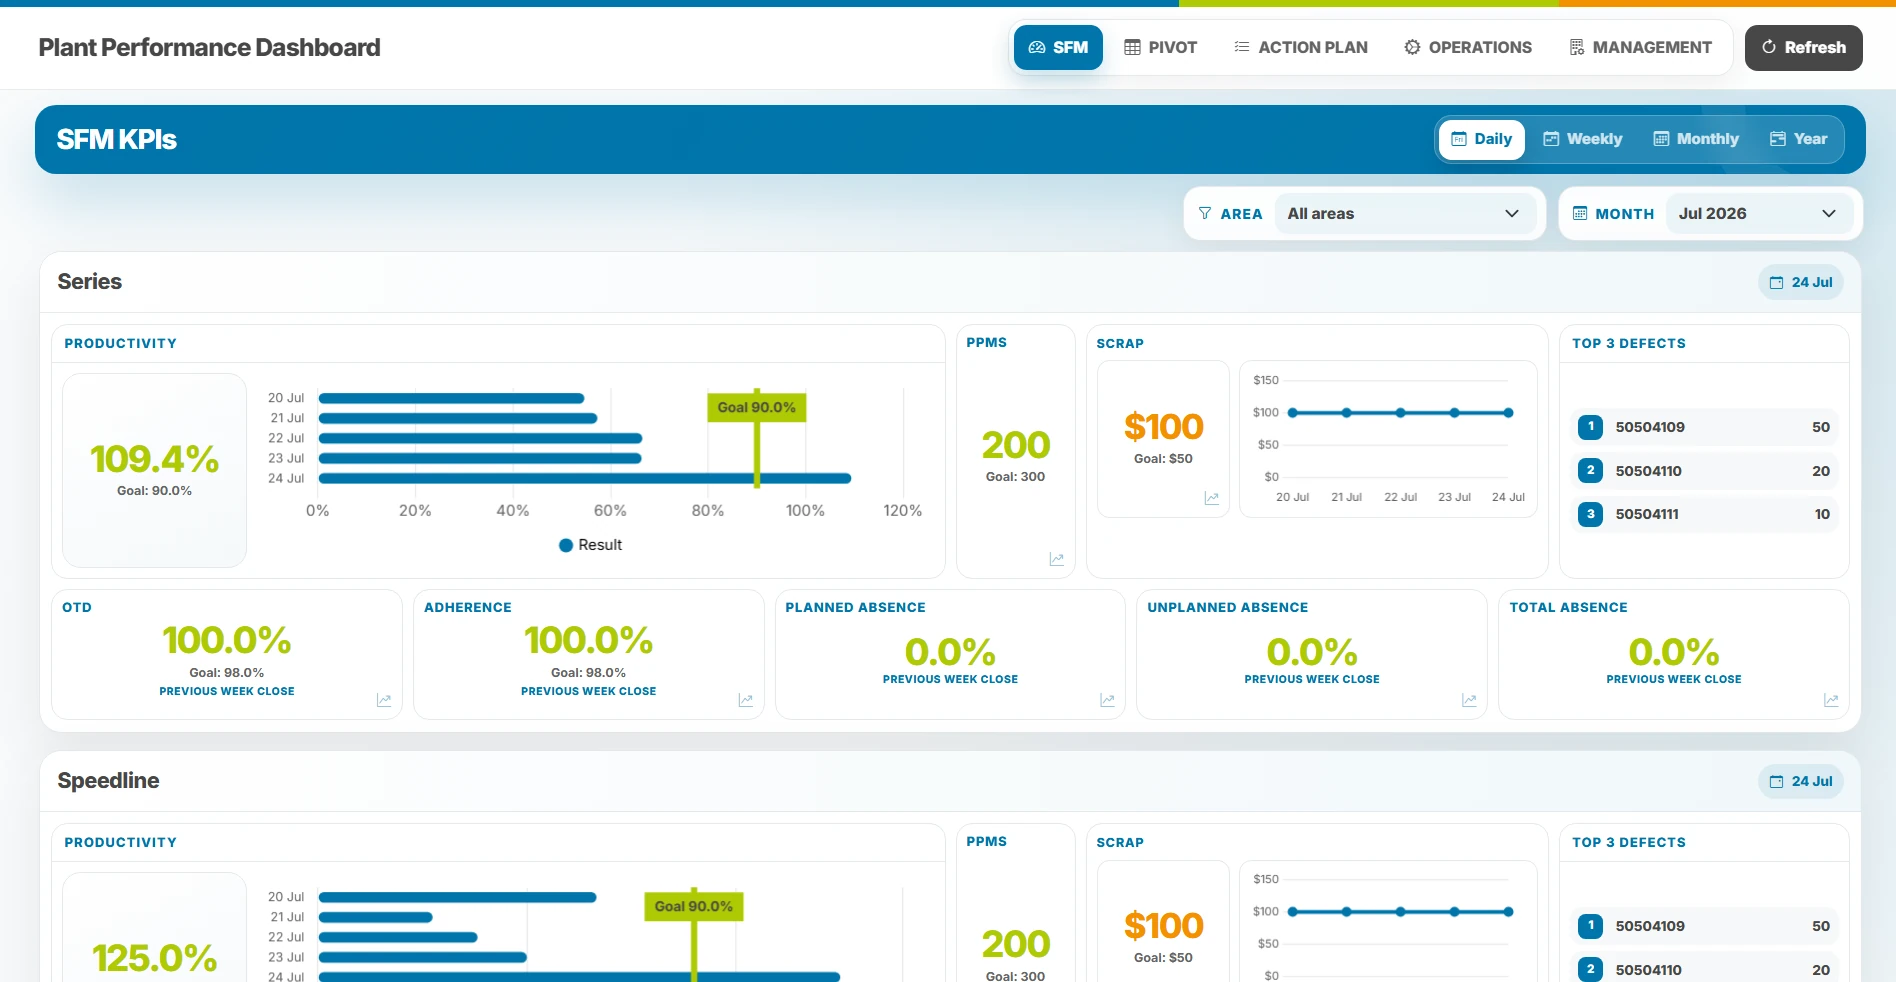This screenshot has height=982, width=1896.
Task: Click the 20 Jul bar in Series productivity
Action: click(451, 398)
